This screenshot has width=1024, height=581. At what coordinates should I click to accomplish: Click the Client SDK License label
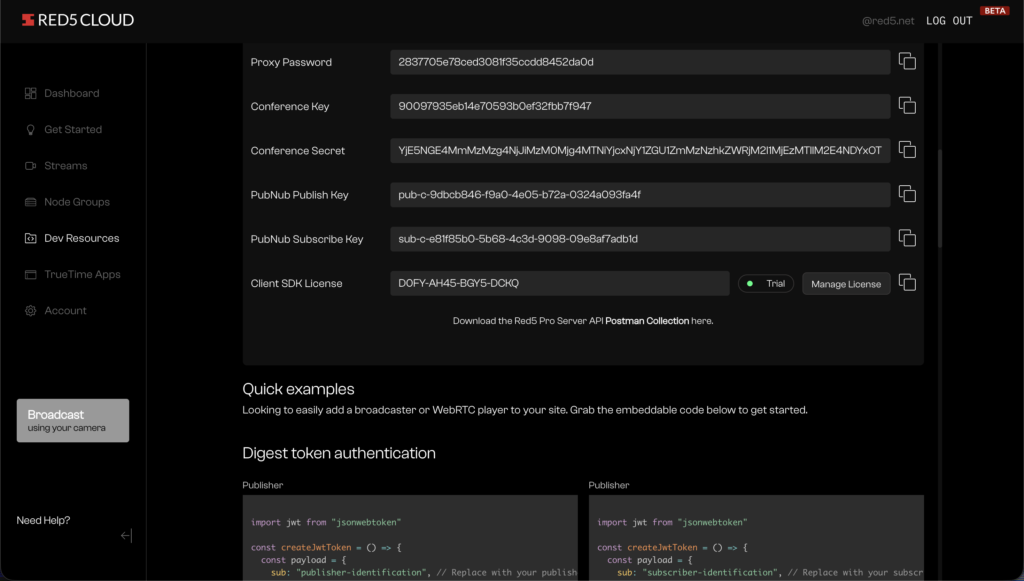pos(296,283)
